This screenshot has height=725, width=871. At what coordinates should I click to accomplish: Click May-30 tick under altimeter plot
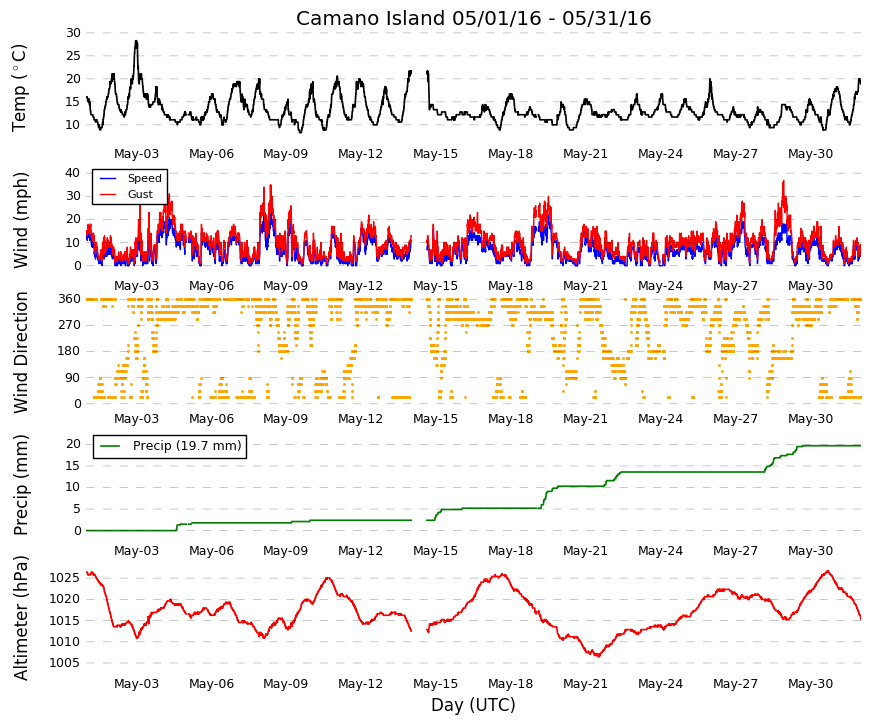coord(810,684)
